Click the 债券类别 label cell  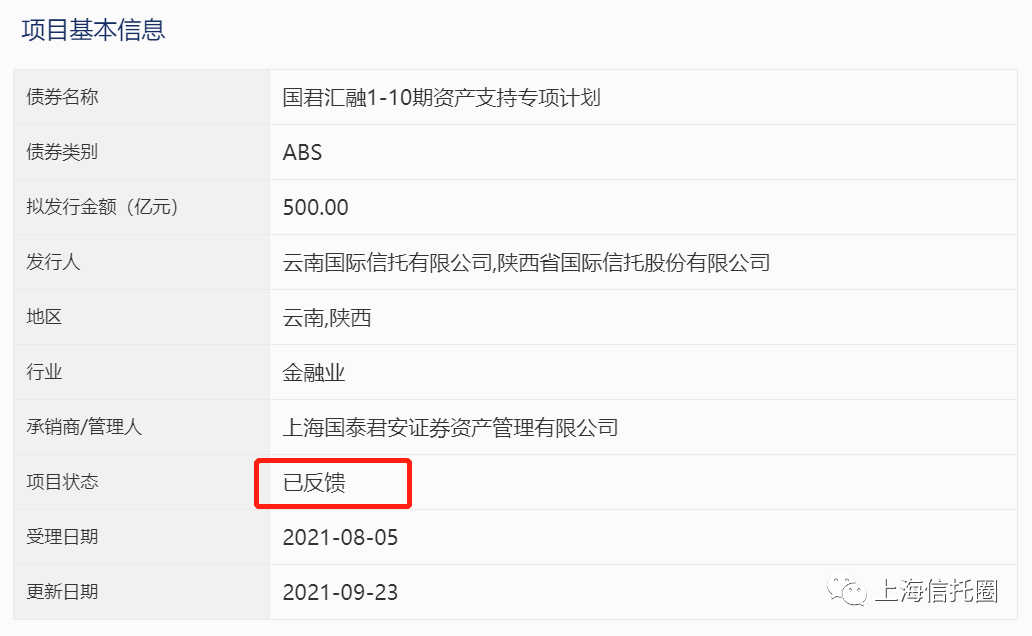click(x=62, y=152)
